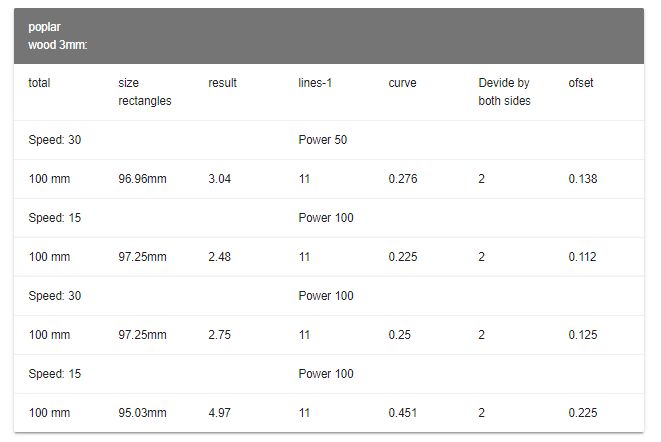661x442 pixels.
Task: Click the "11" link beside curve 0.276
Action: tap(304, 179)
